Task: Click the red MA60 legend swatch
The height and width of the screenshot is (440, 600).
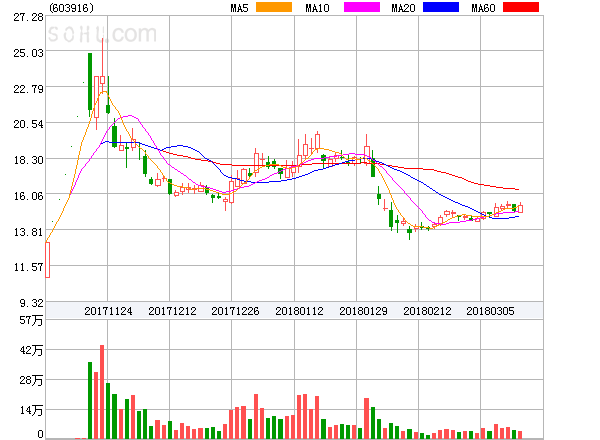Action: [521, 7]
